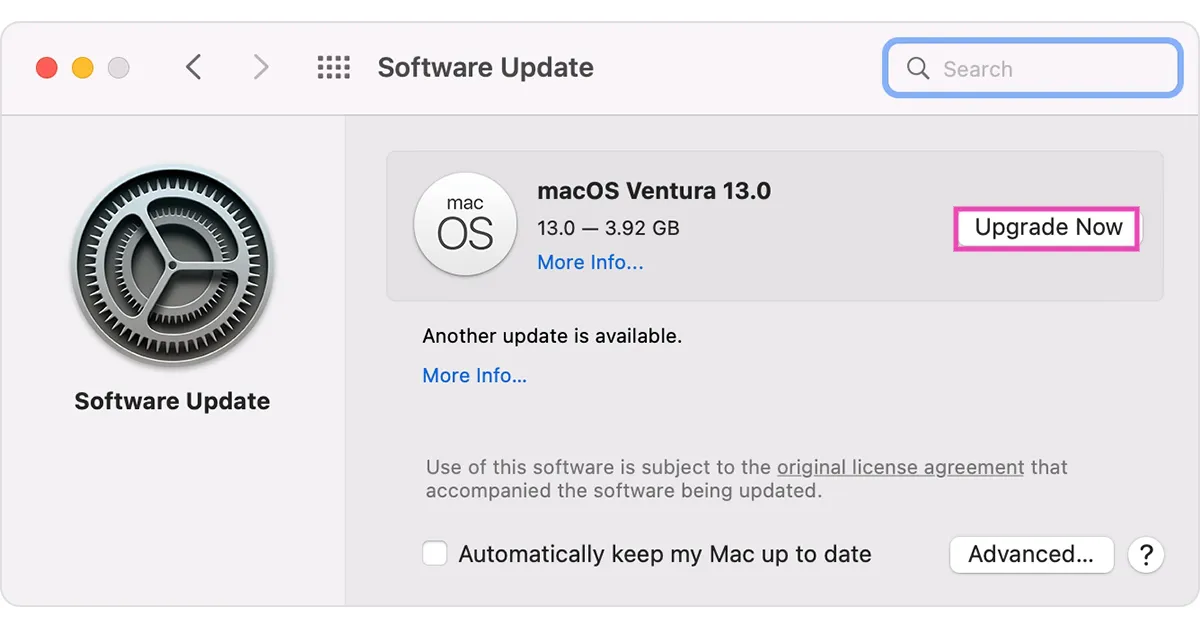Screen dimensions: 1200x628
Task: Open help with the question mark button
Action: click(x=1145, y=554)
